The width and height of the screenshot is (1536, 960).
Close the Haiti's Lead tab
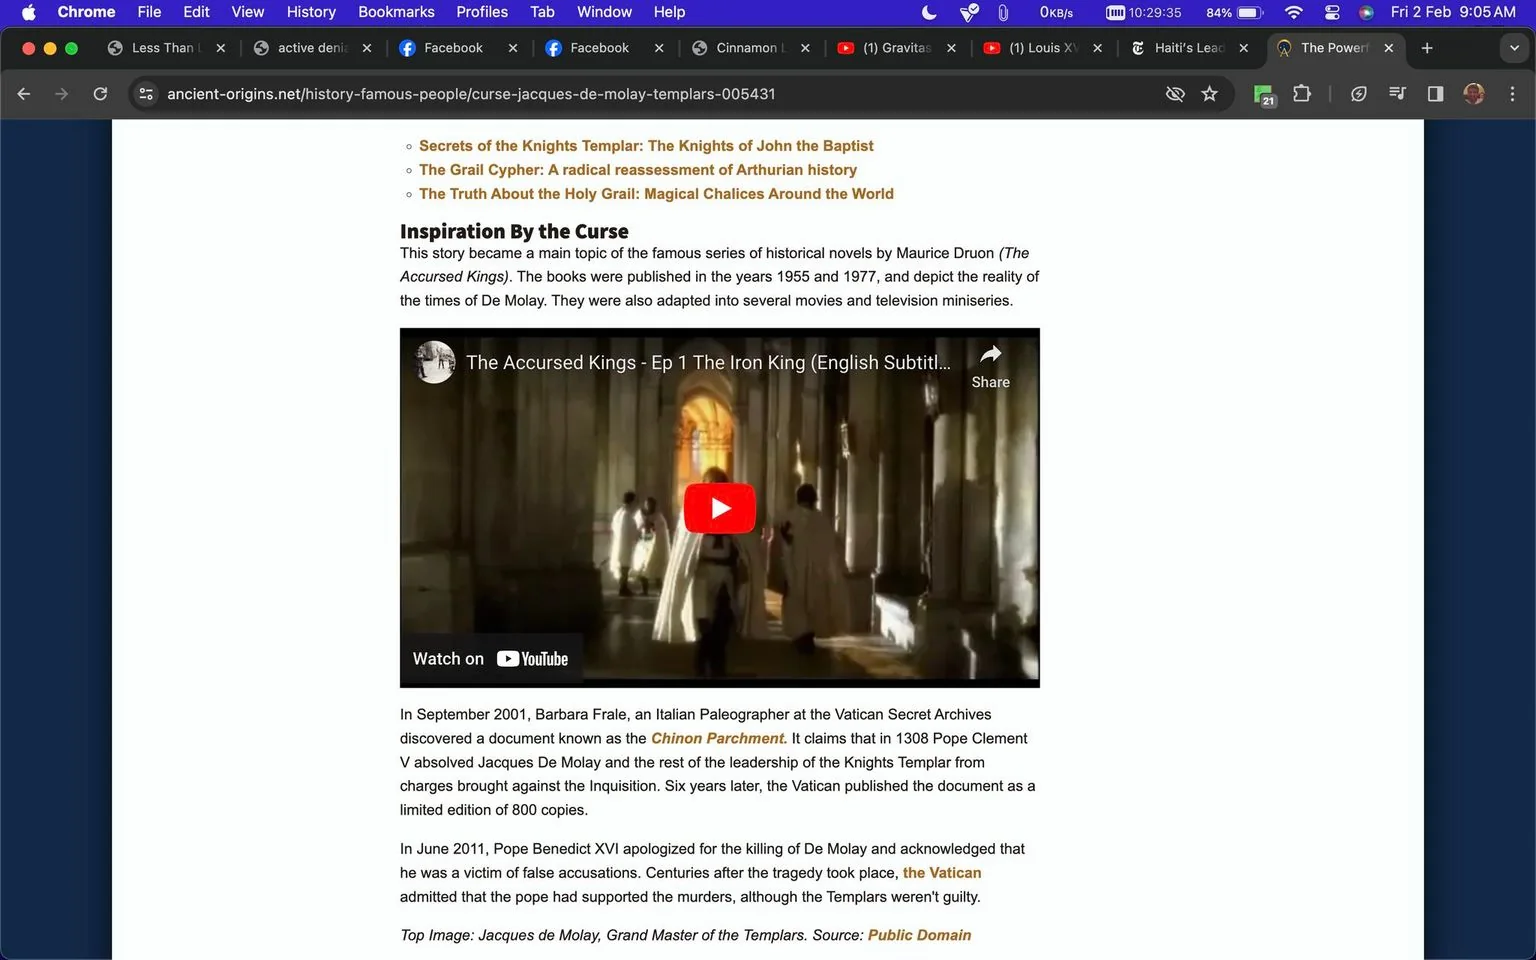[1243, 48]
